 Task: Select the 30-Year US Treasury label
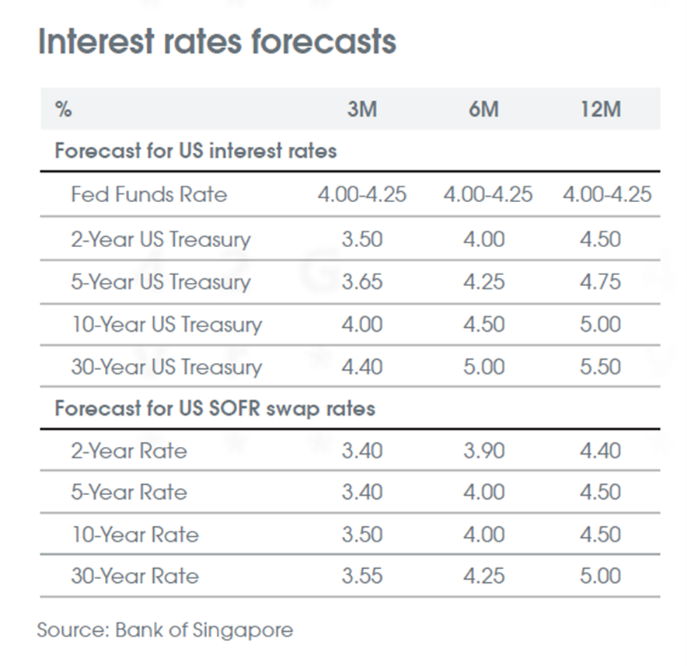(166, 368)
